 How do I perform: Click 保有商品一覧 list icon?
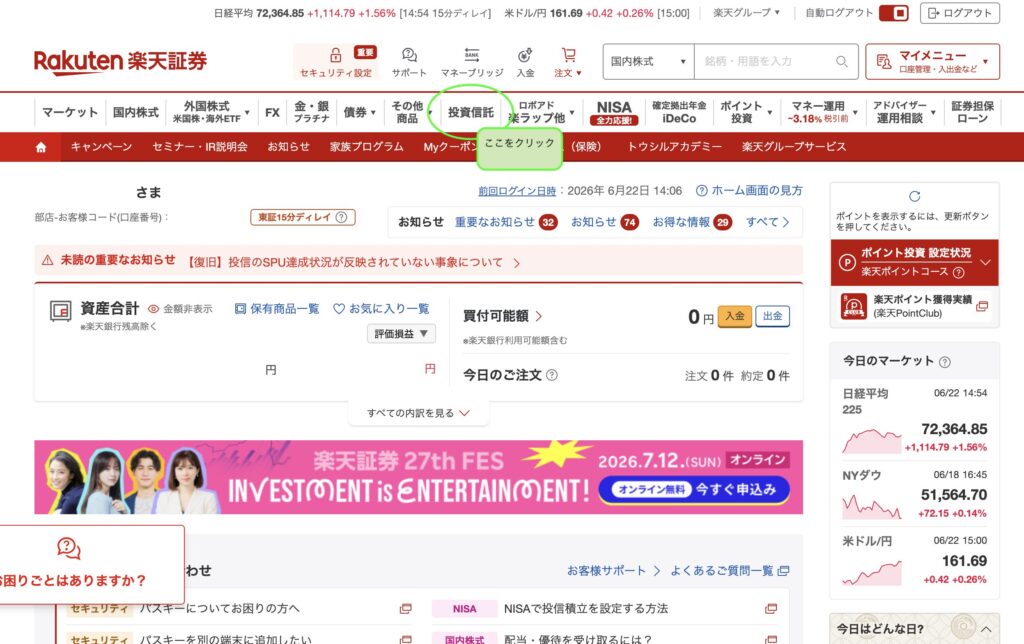click(x=240, y=308)
